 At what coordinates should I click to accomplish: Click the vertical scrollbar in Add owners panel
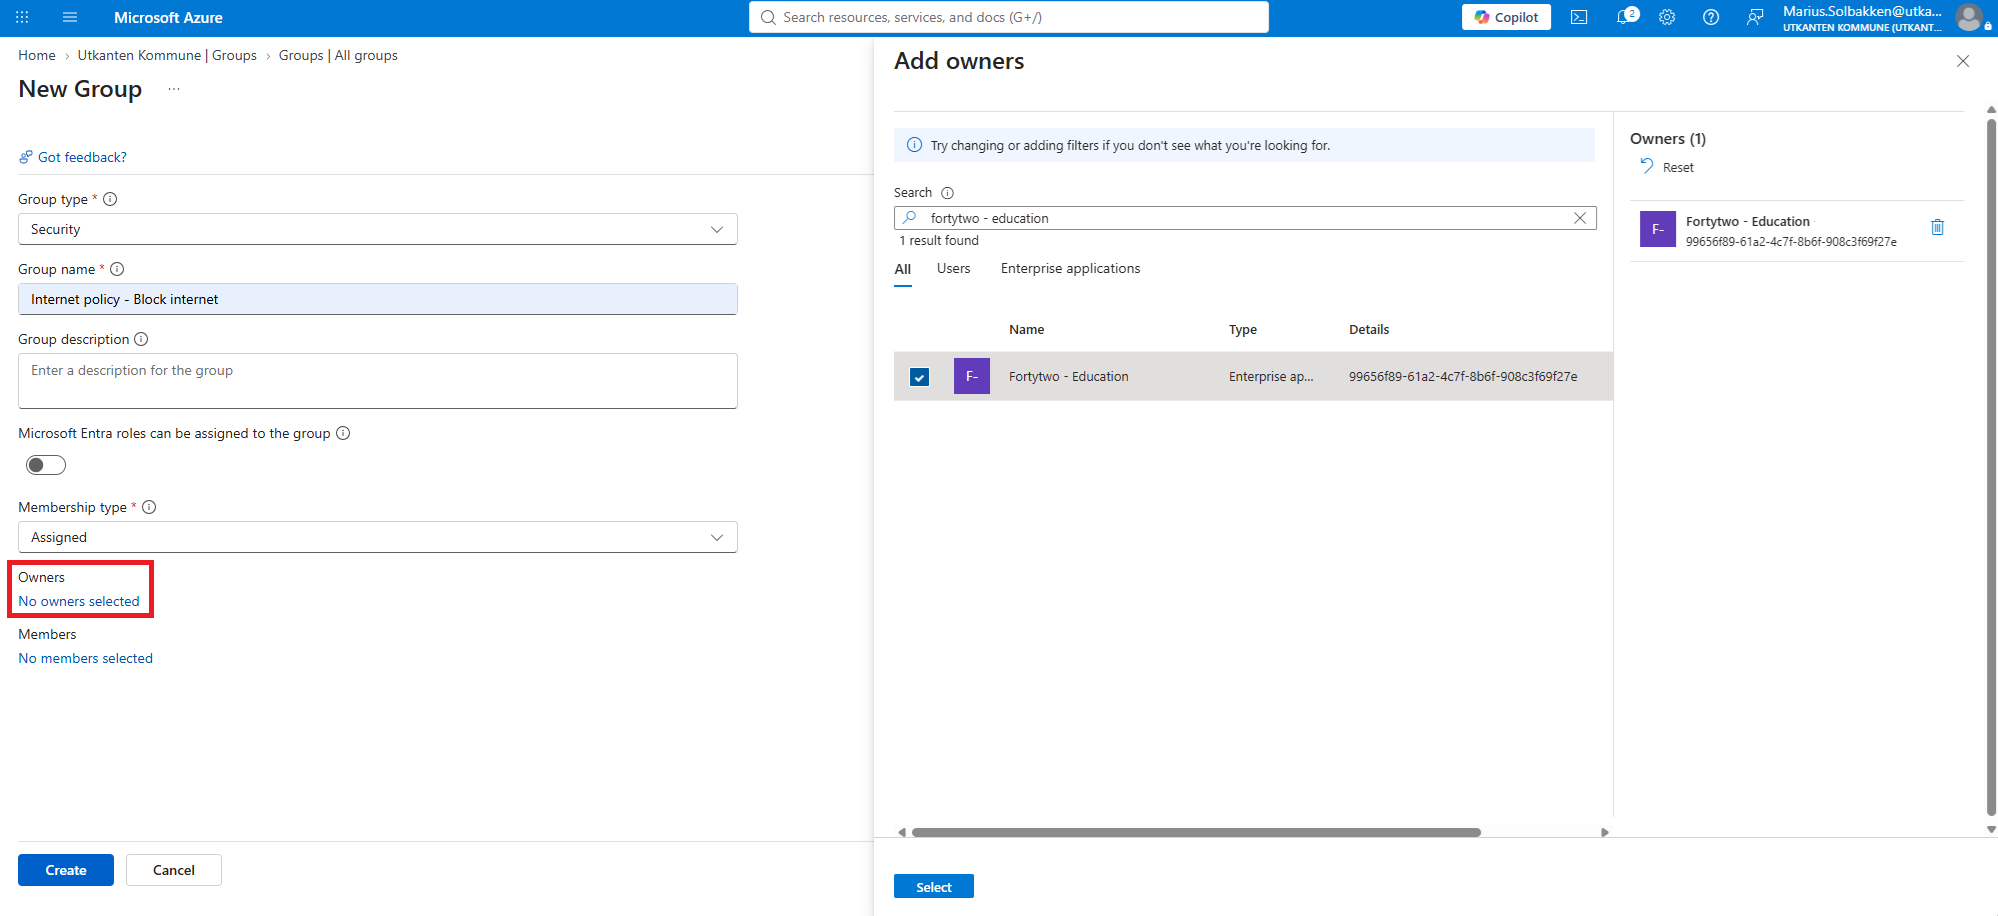click(1991, 467)
